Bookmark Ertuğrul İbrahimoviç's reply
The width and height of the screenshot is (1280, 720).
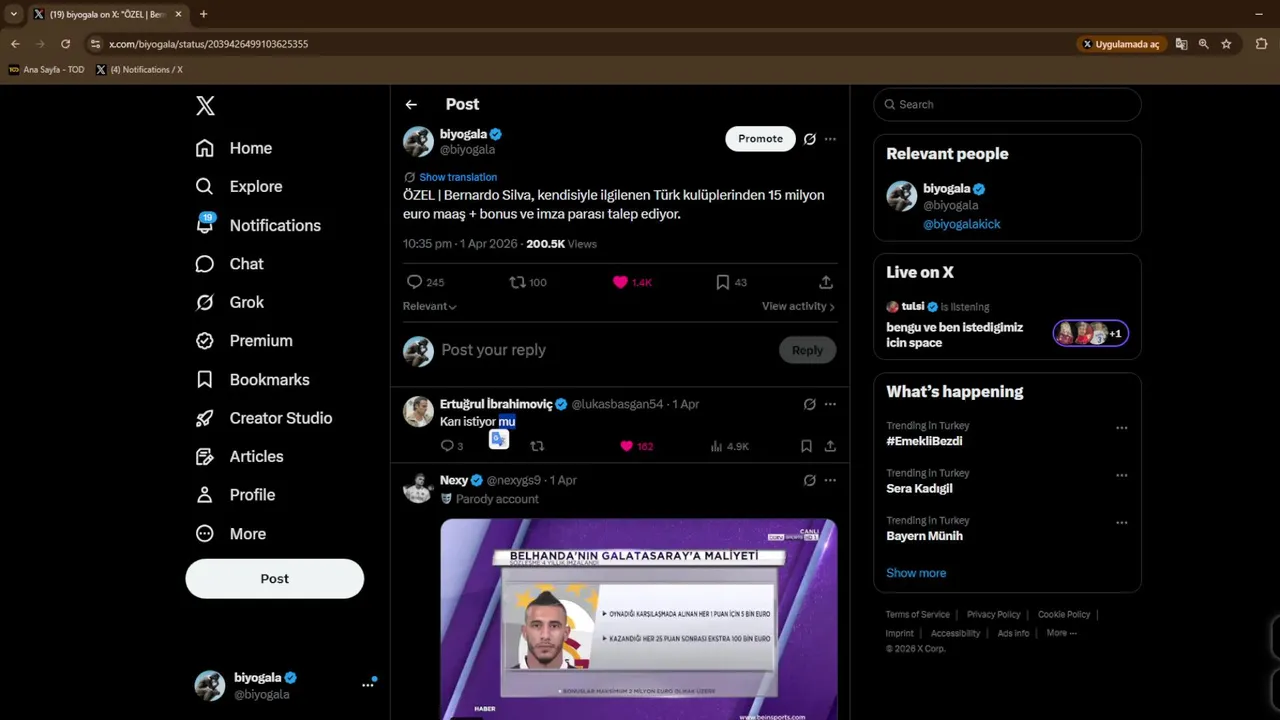coord(806,446)
